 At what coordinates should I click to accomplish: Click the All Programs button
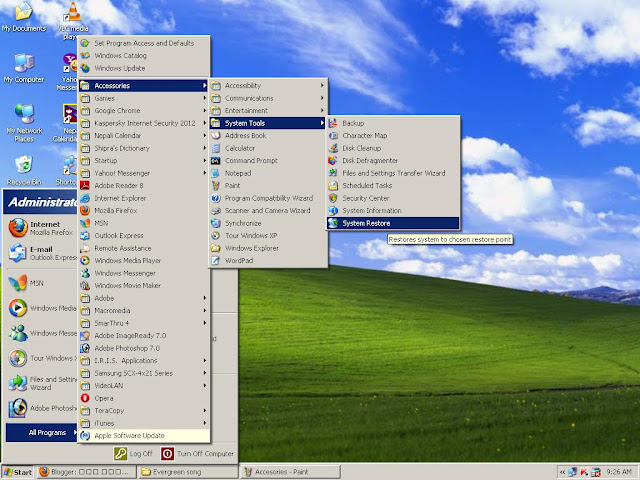pyautogui.click(x=42, y=433)
